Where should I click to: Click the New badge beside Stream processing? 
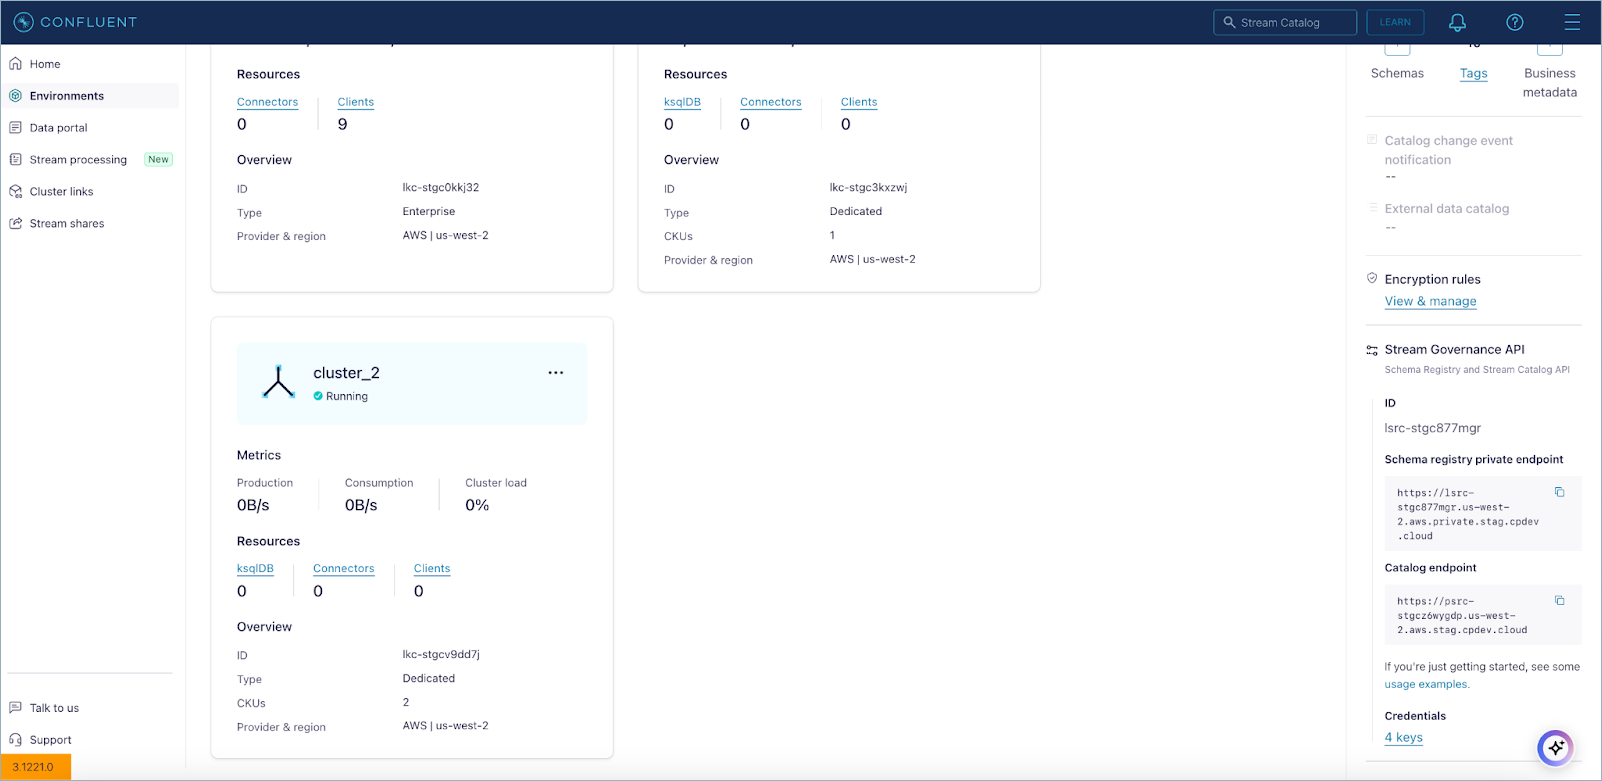158,160
